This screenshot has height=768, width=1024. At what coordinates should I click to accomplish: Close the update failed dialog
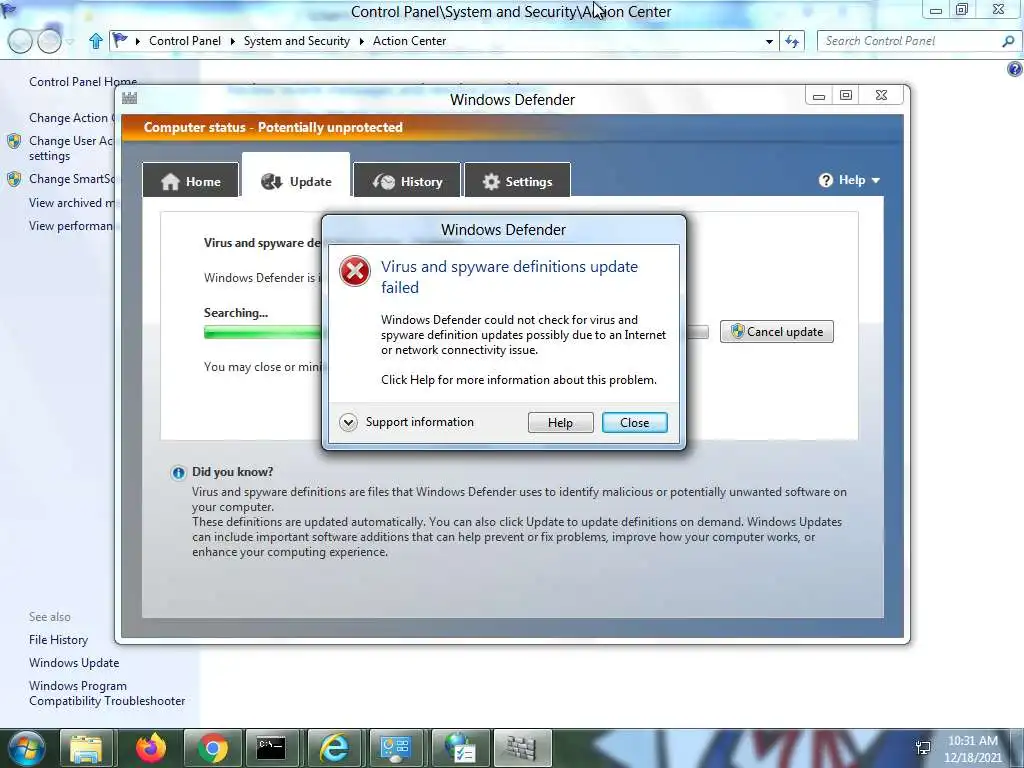(x=634, y=423)
